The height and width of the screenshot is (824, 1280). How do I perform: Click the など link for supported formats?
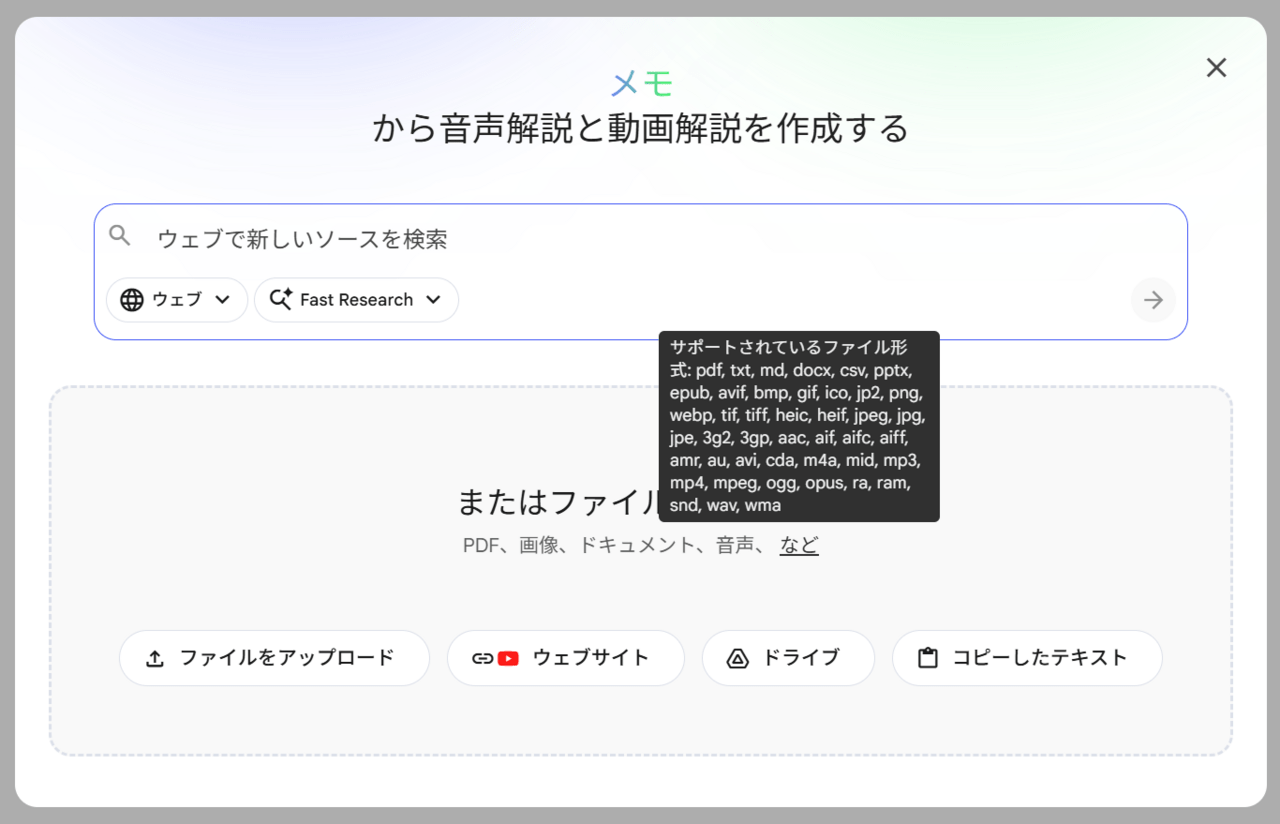(x=799, y=545)
